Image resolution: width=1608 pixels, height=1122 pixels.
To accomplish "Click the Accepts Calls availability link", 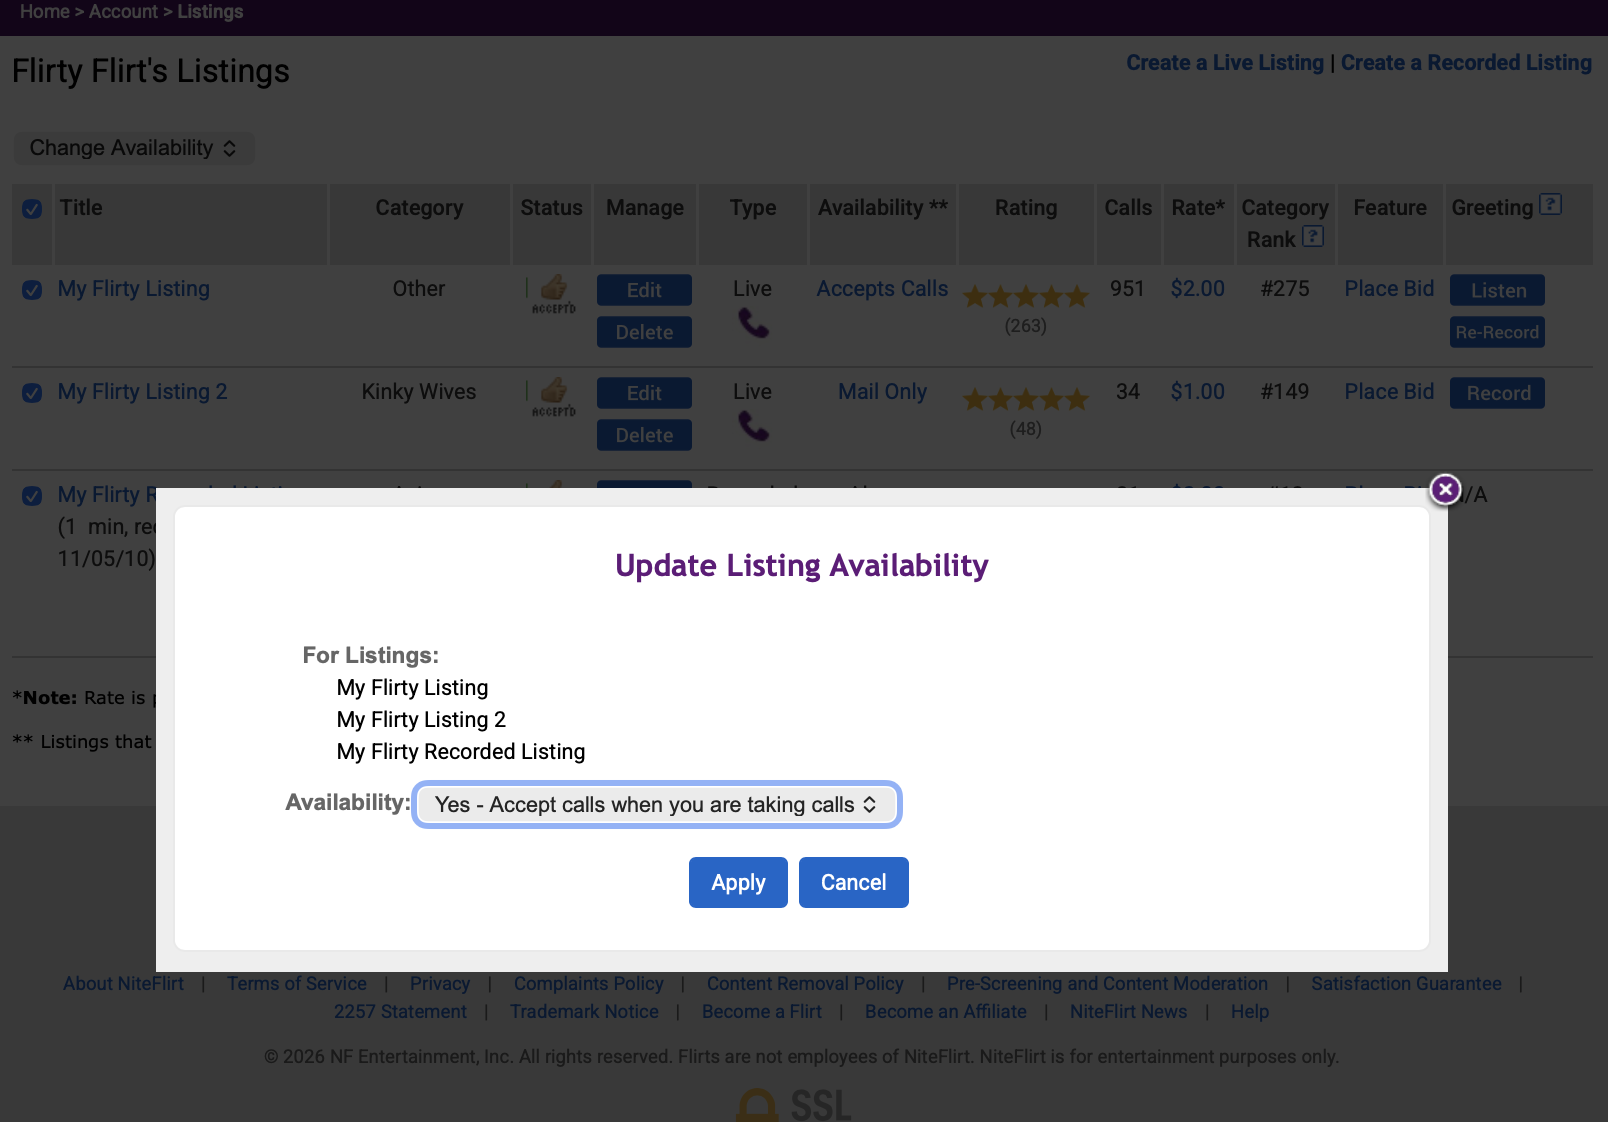I will [x=882, y=289].
